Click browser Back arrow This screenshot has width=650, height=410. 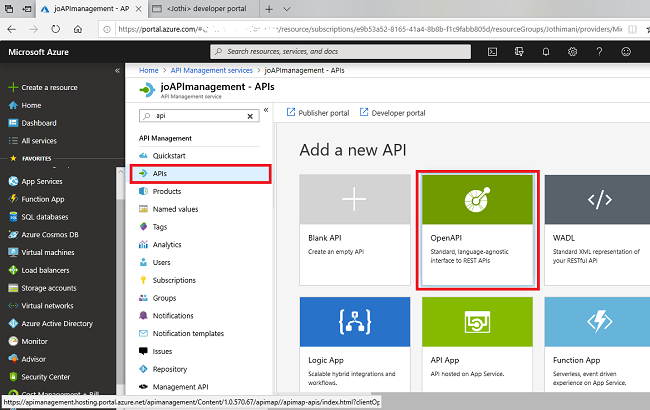click(12, 29)
